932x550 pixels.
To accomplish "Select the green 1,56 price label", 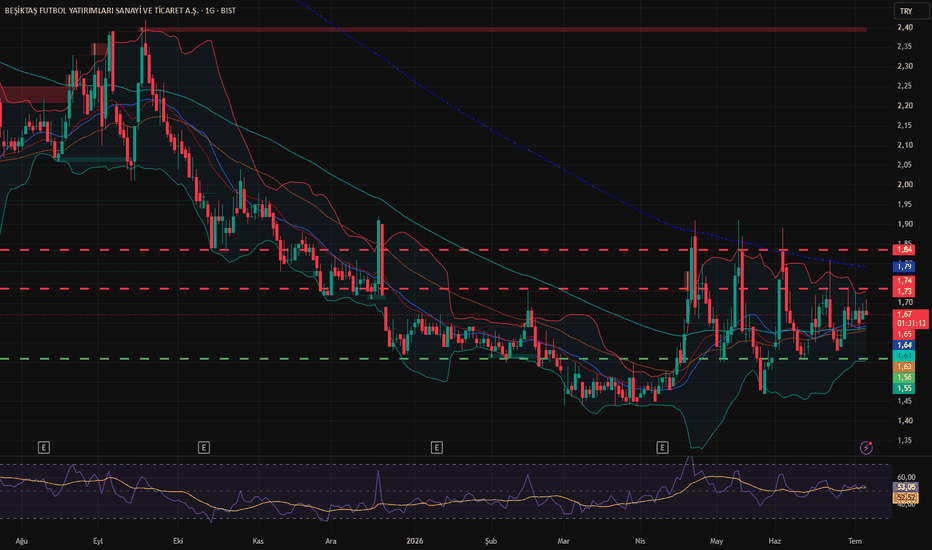I will click(904, 377).
